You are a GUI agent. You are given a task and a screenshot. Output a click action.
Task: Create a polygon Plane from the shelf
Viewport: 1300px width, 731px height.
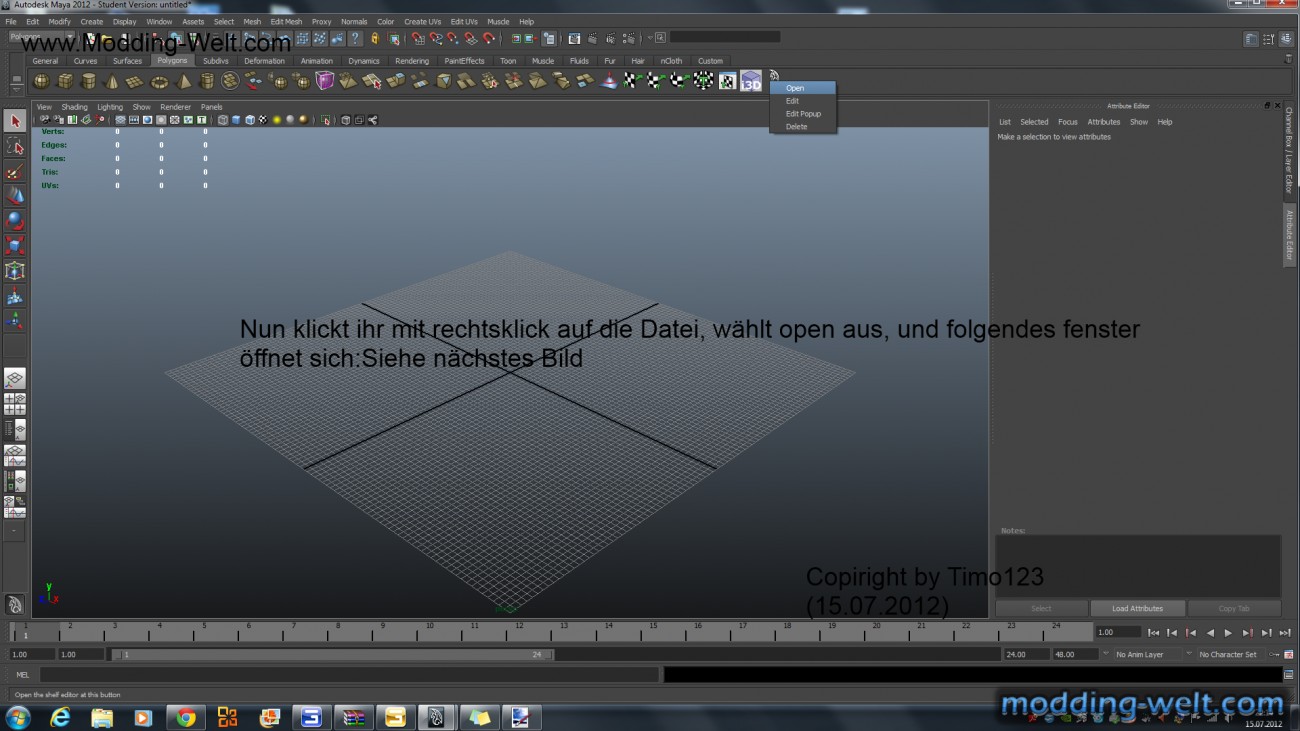click(x=135, y=81)
